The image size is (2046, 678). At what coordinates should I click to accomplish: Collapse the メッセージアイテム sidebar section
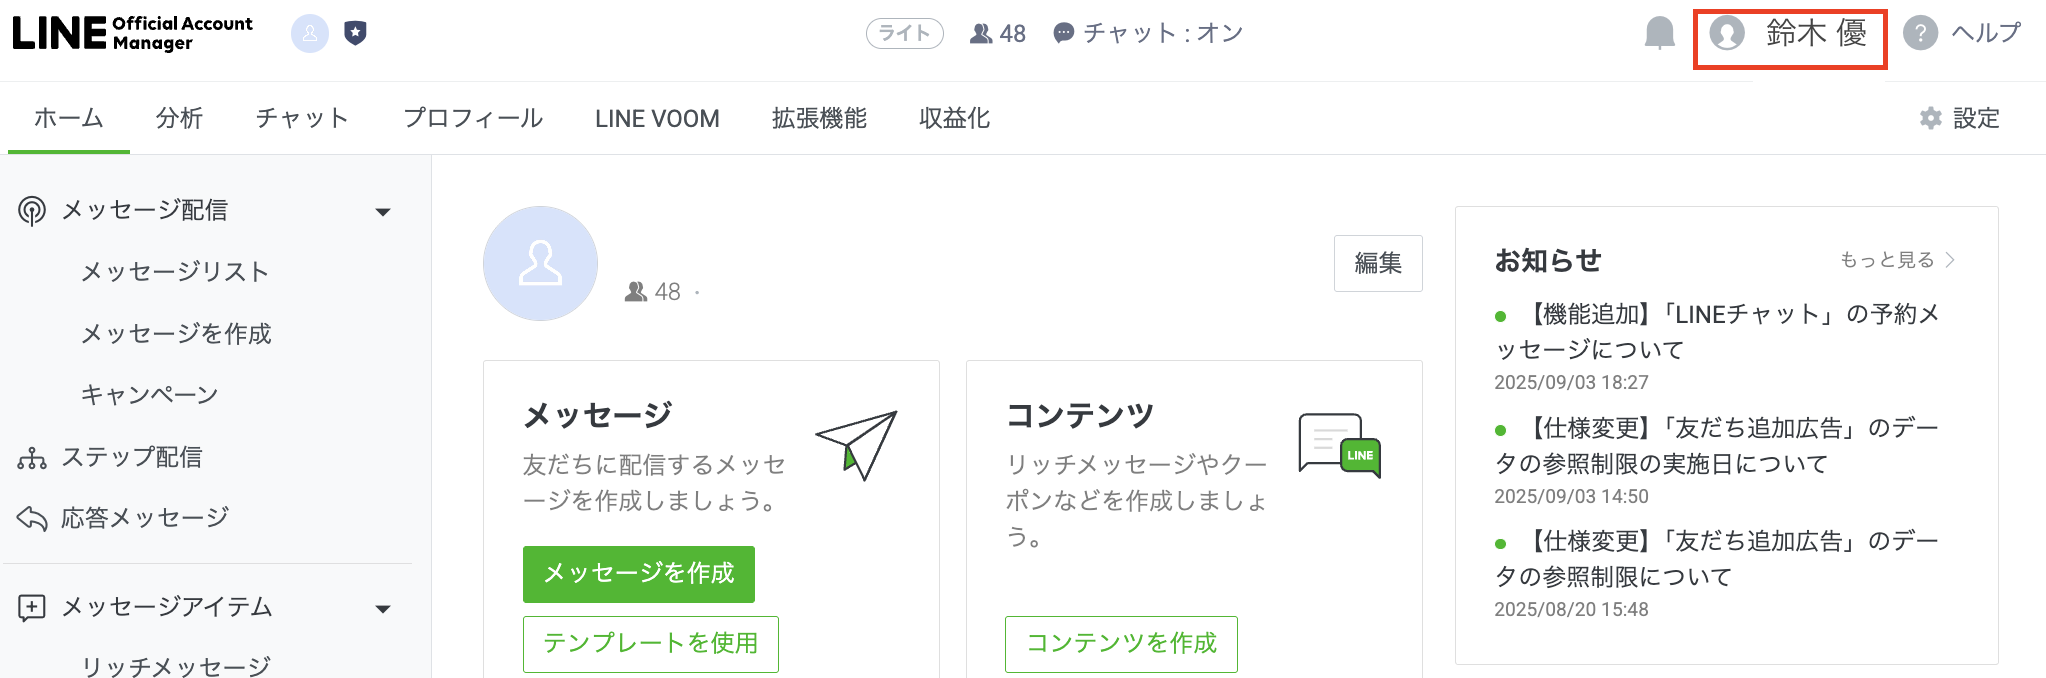[382, 608]
